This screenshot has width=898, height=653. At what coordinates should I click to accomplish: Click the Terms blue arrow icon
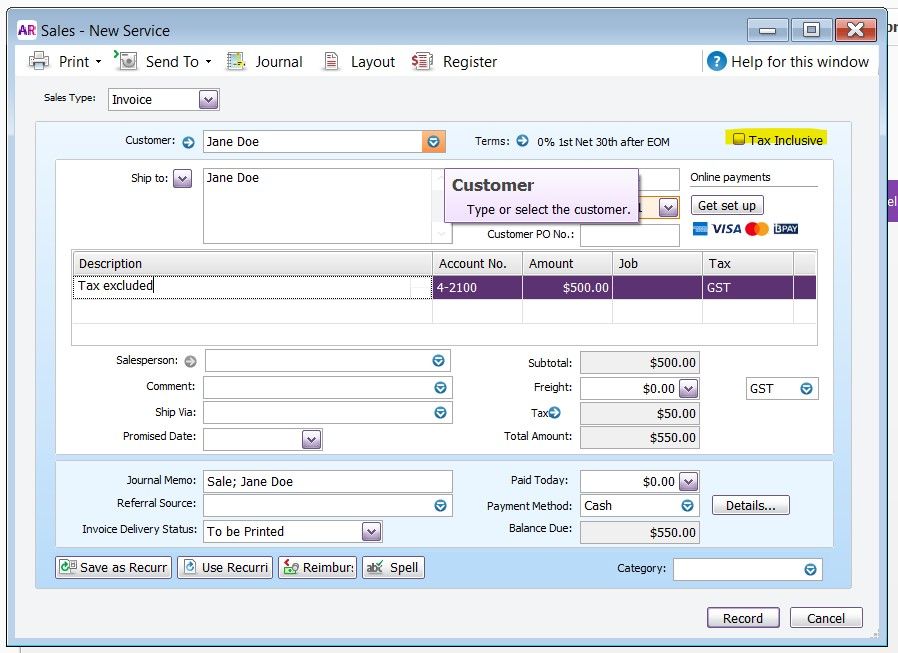pyautogui.click(x=522, y=141)
